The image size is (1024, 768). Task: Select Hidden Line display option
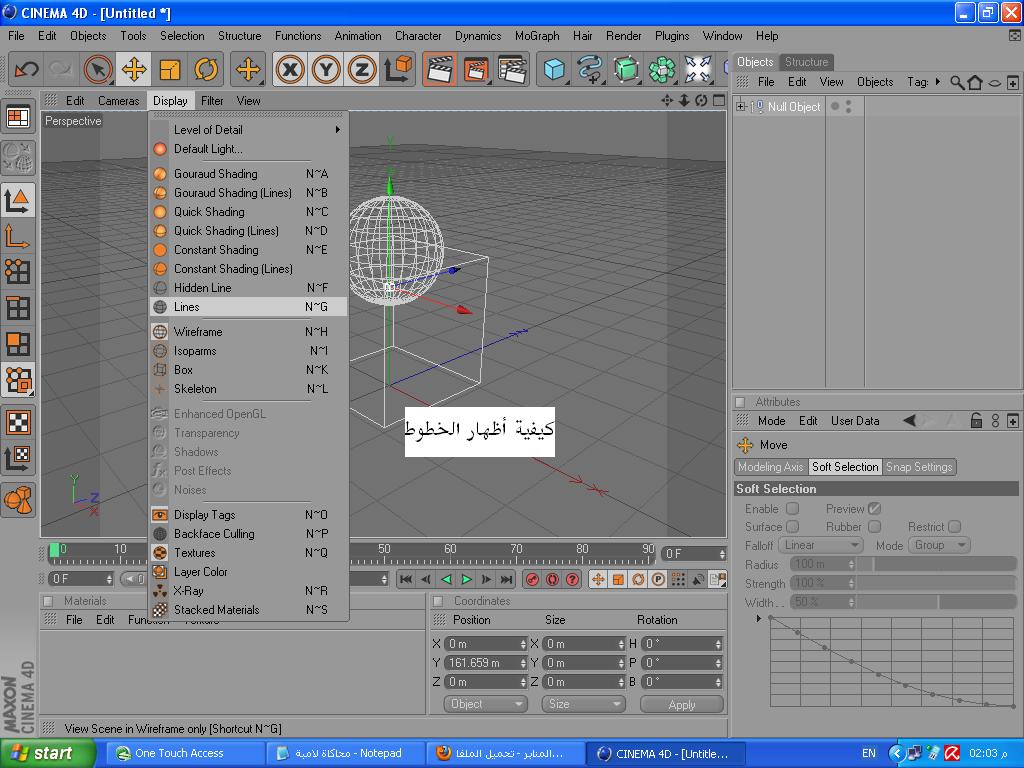pos(248,288)
